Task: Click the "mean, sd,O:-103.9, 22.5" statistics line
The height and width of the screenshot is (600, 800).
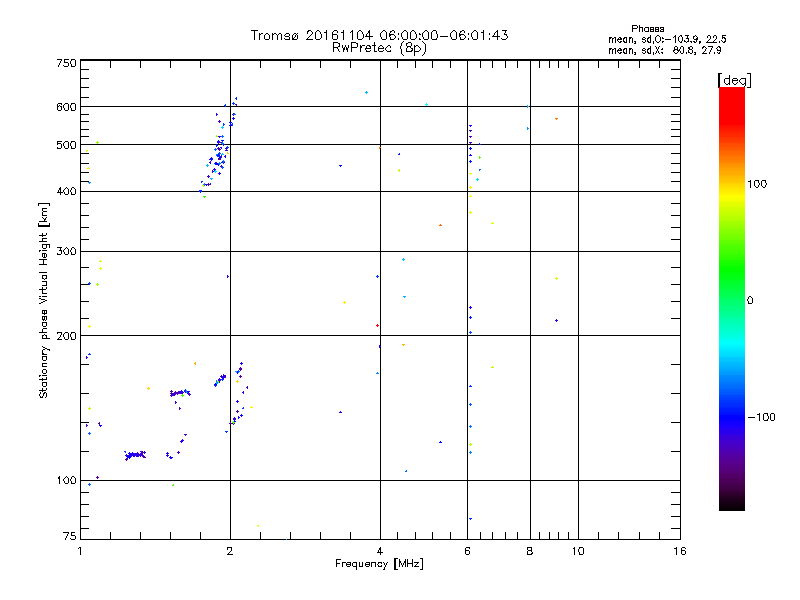Action: [667, 39]
